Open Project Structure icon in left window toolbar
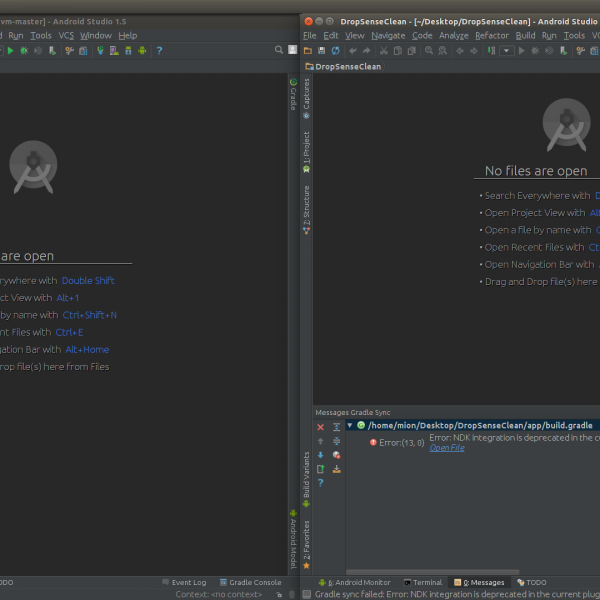This screenshot has height=600, width=600. click(83, 51)
